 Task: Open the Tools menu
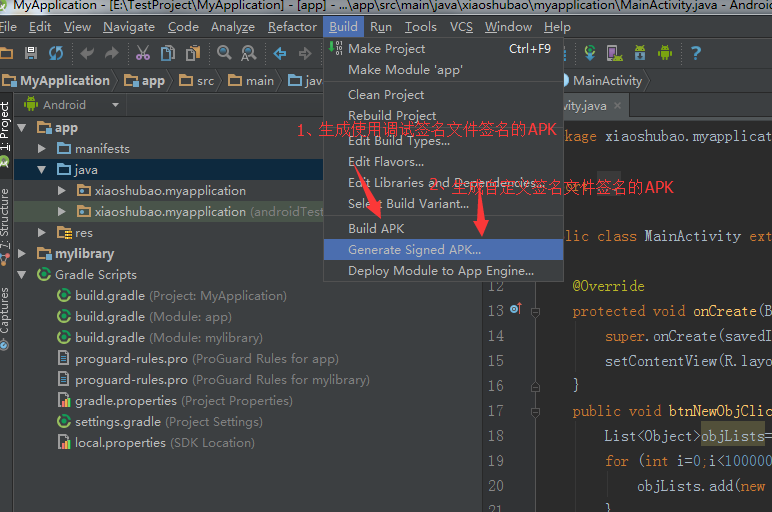pyautogui.click(x=420, y=27)
